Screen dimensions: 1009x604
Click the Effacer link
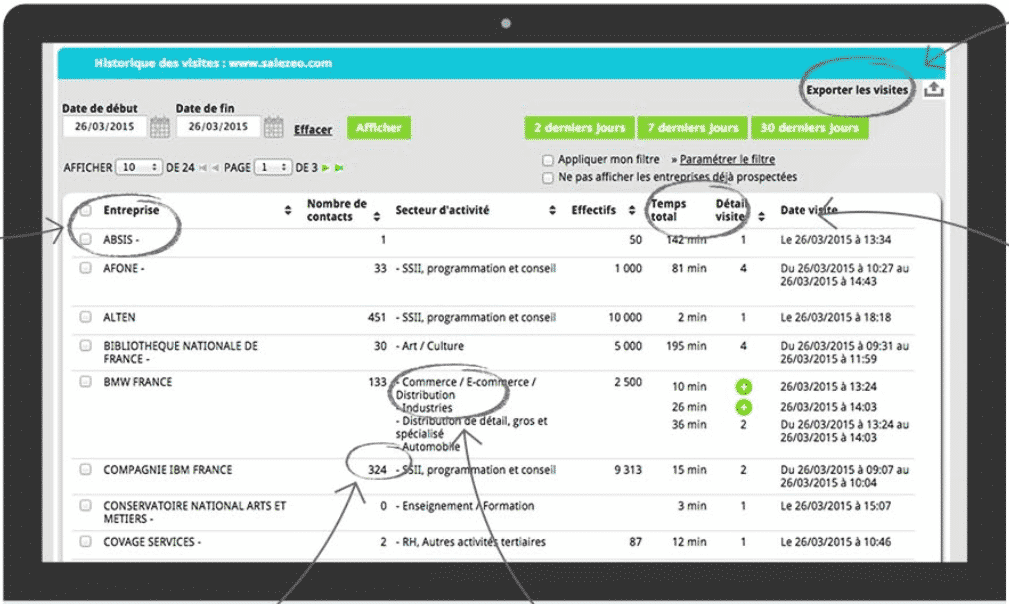point(313,129)
